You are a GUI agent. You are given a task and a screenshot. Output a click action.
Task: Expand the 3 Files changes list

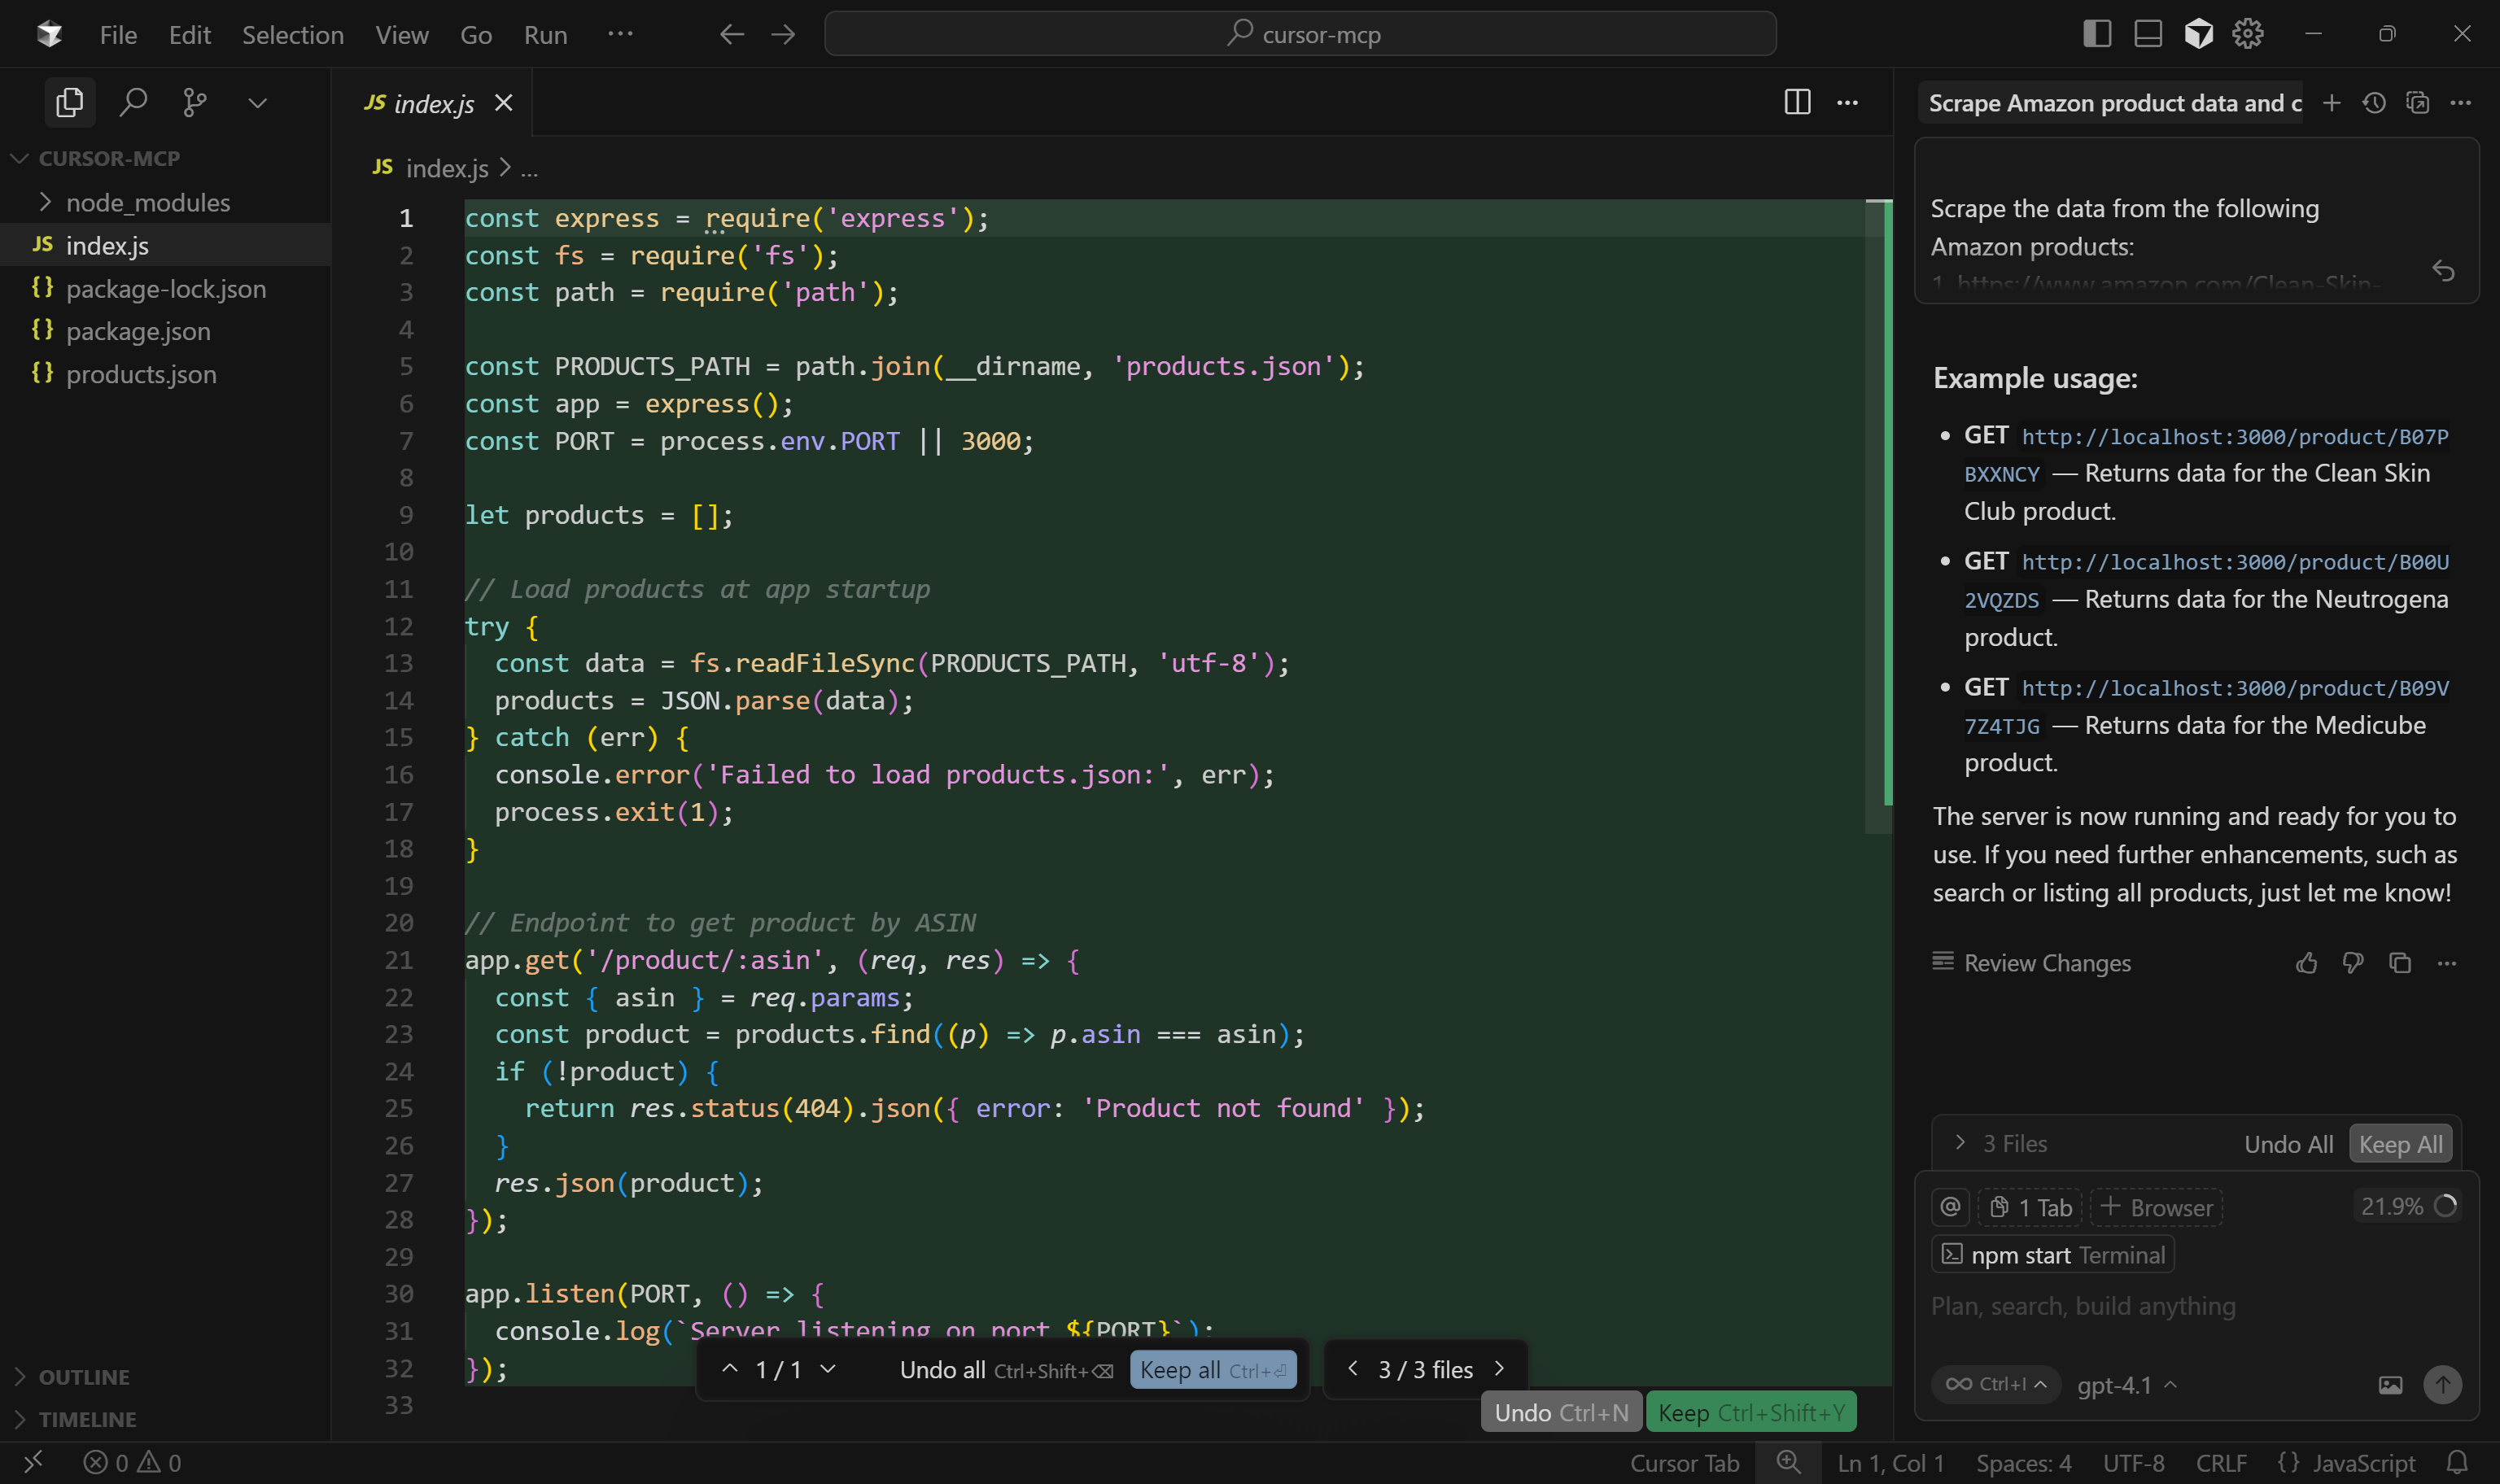[x=1961, y=1142]
